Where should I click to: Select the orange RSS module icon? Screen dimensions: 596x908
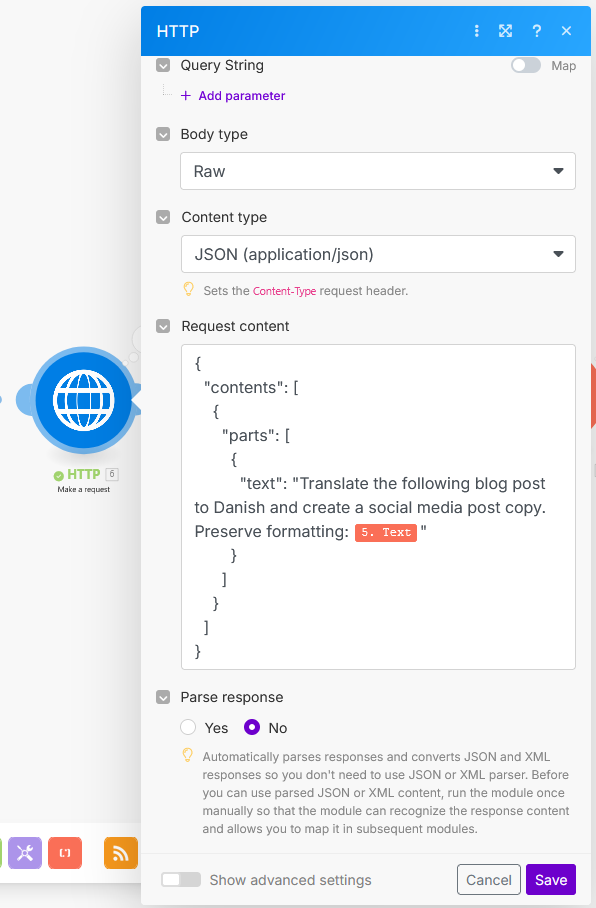tap(120, 853)
